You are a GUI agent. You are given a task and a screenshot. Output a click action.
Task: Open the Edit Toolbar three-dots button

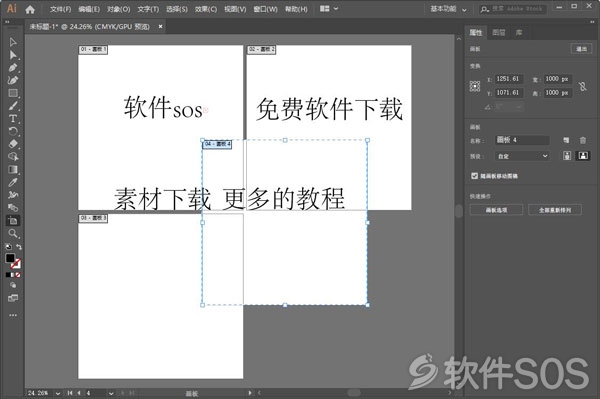(13, 315)
